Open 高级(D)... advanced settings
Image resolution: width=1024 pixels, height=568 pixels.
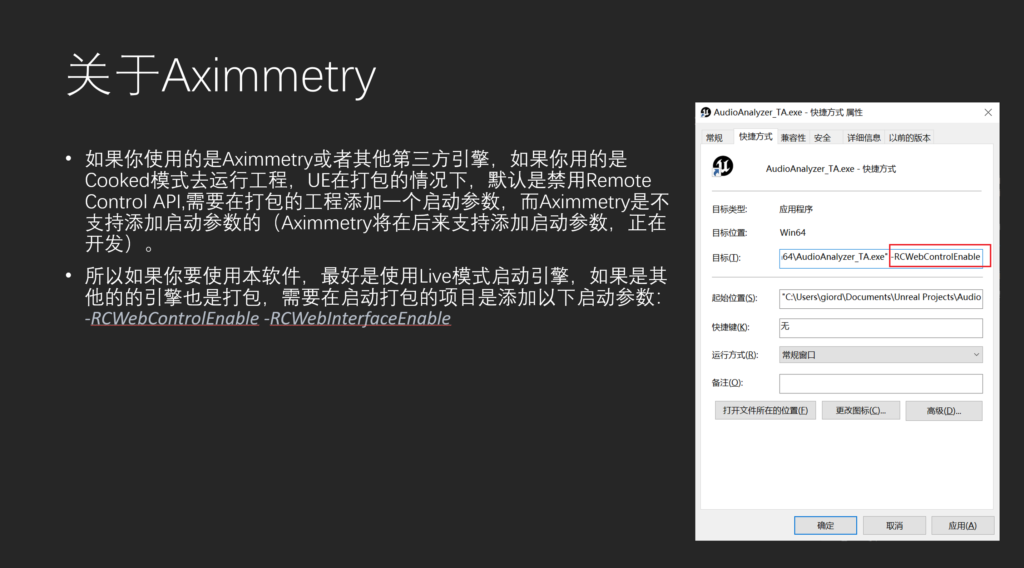pos(944,411)
